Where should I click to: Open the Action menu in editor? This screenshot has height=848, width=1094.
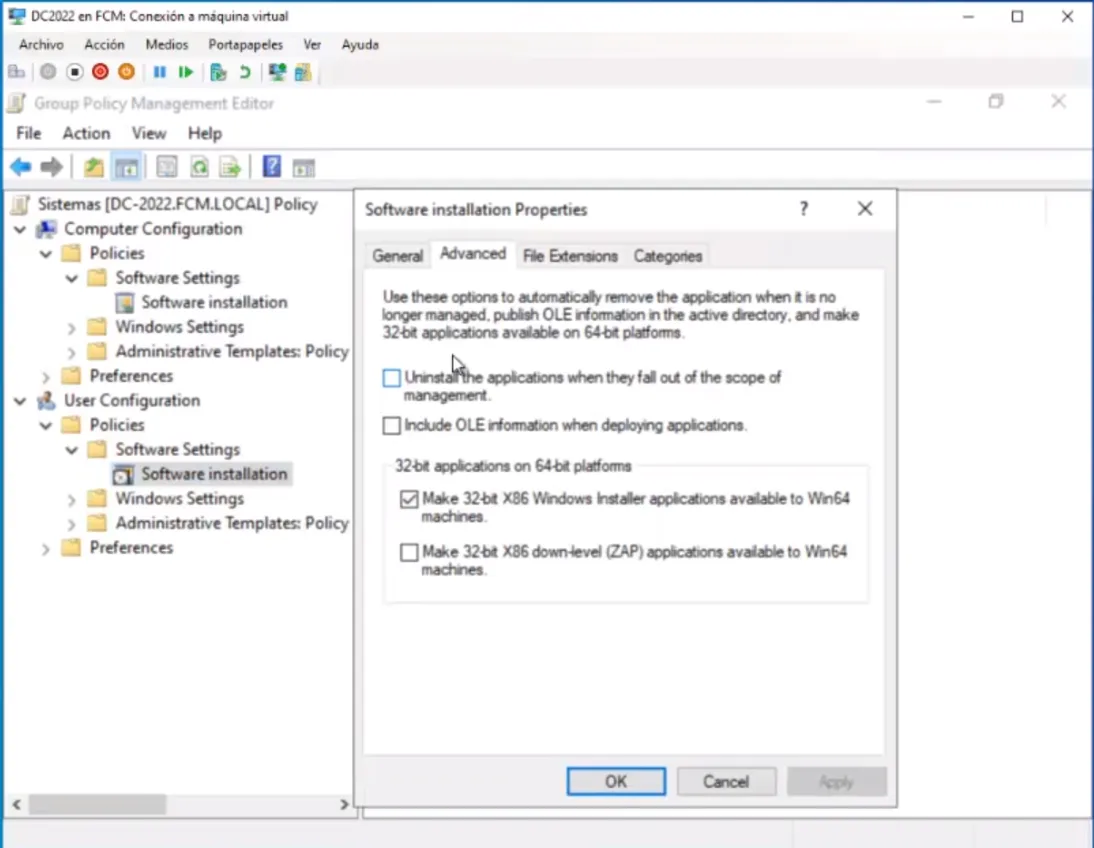click(86, 133)
